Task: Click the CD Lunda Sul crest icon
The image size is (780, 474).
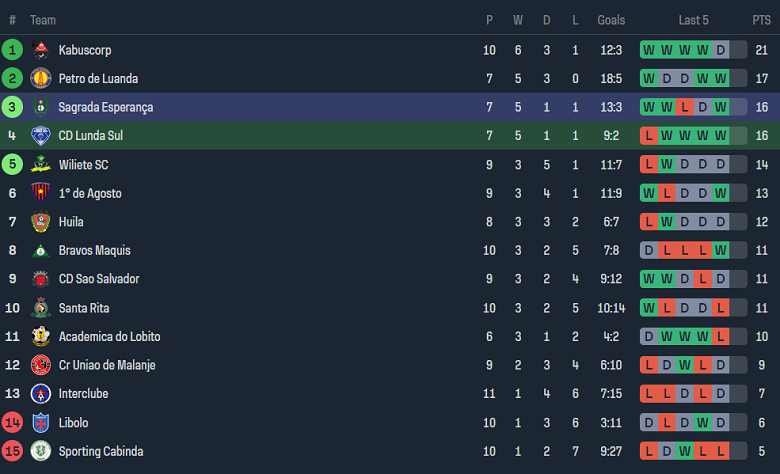Action: pos(41,136)
